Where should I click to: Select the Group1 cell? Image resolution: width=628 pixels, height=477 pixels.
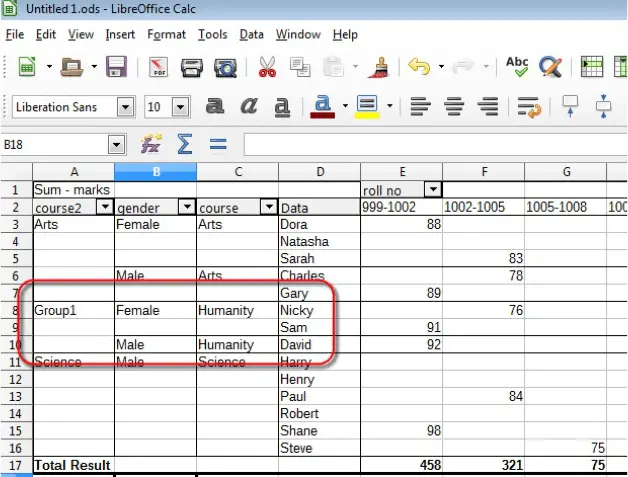(73, 310)
